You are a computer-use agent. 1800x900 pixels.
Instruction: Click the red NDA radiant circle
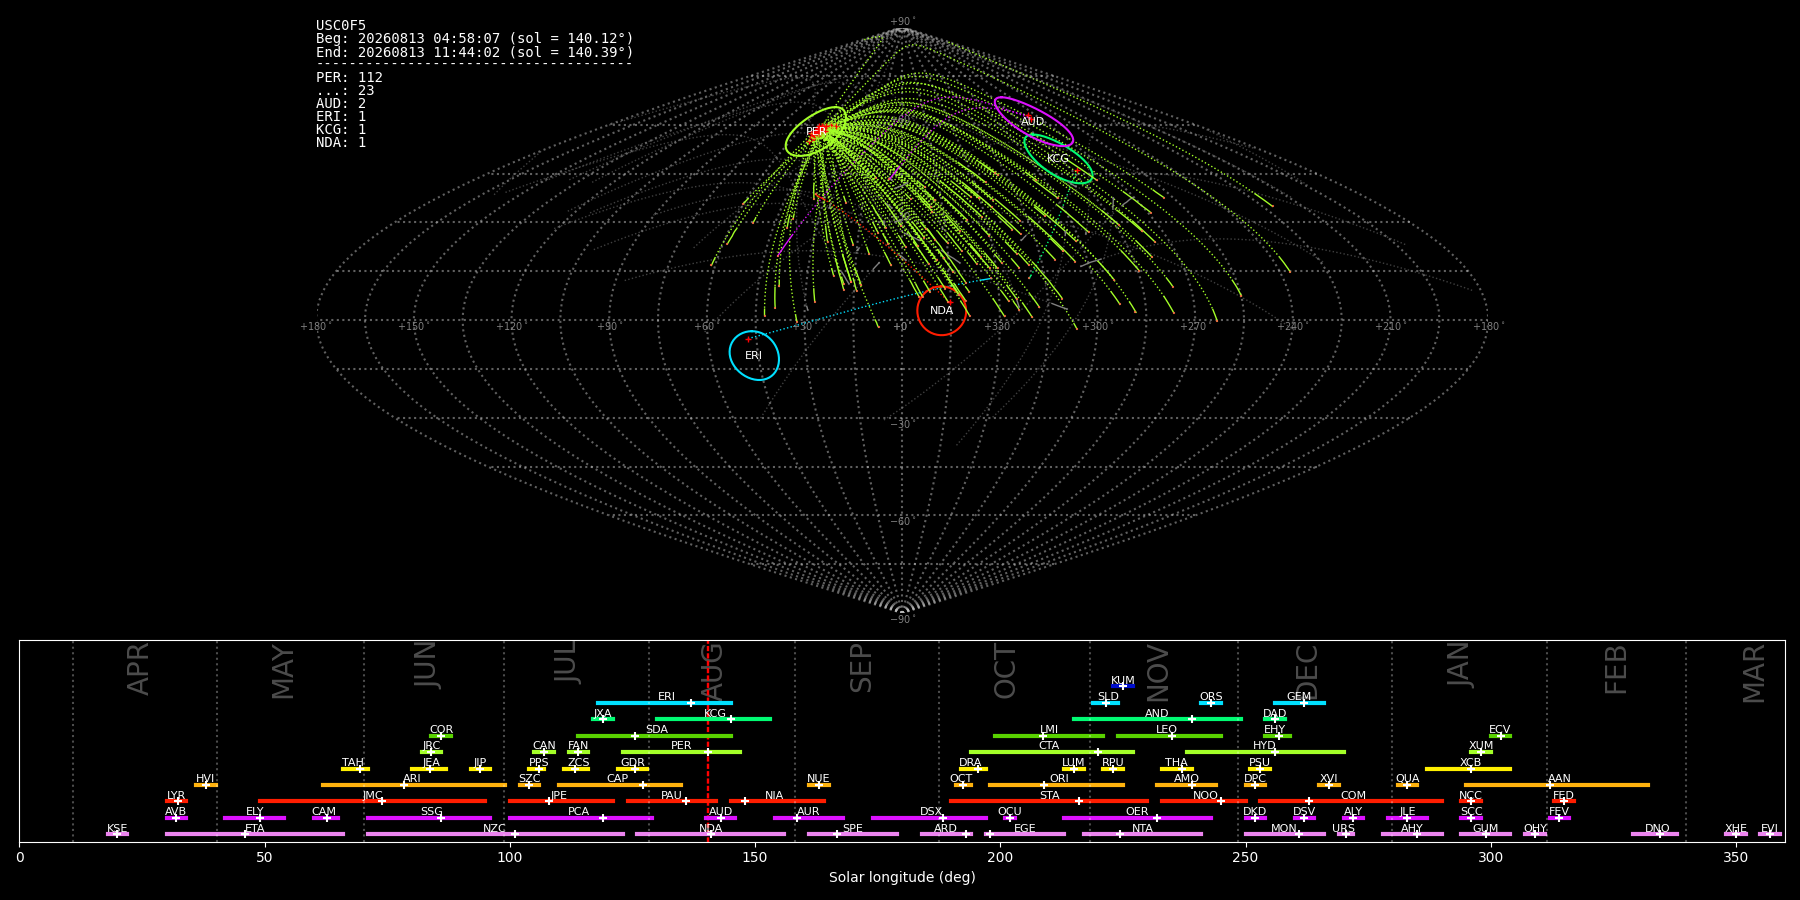pos(942,310)
